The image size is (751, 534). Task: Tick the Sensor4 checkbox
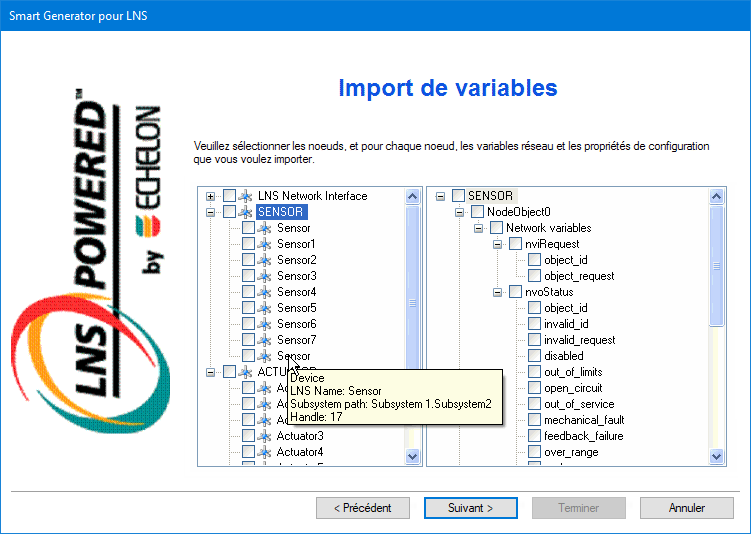click(x=248, y=291)
